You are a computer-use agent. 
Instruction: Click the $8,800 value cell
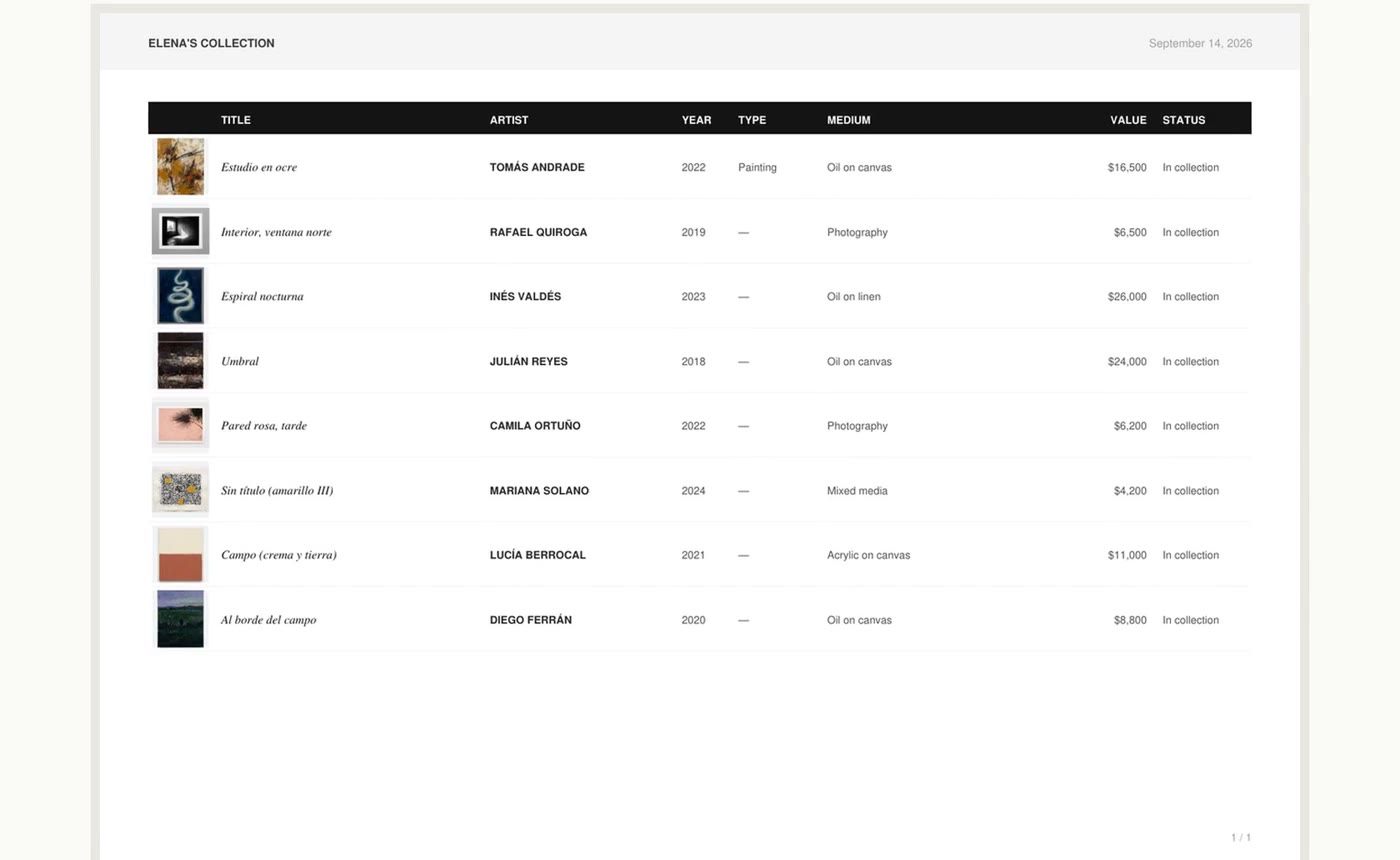[1130, 619]
